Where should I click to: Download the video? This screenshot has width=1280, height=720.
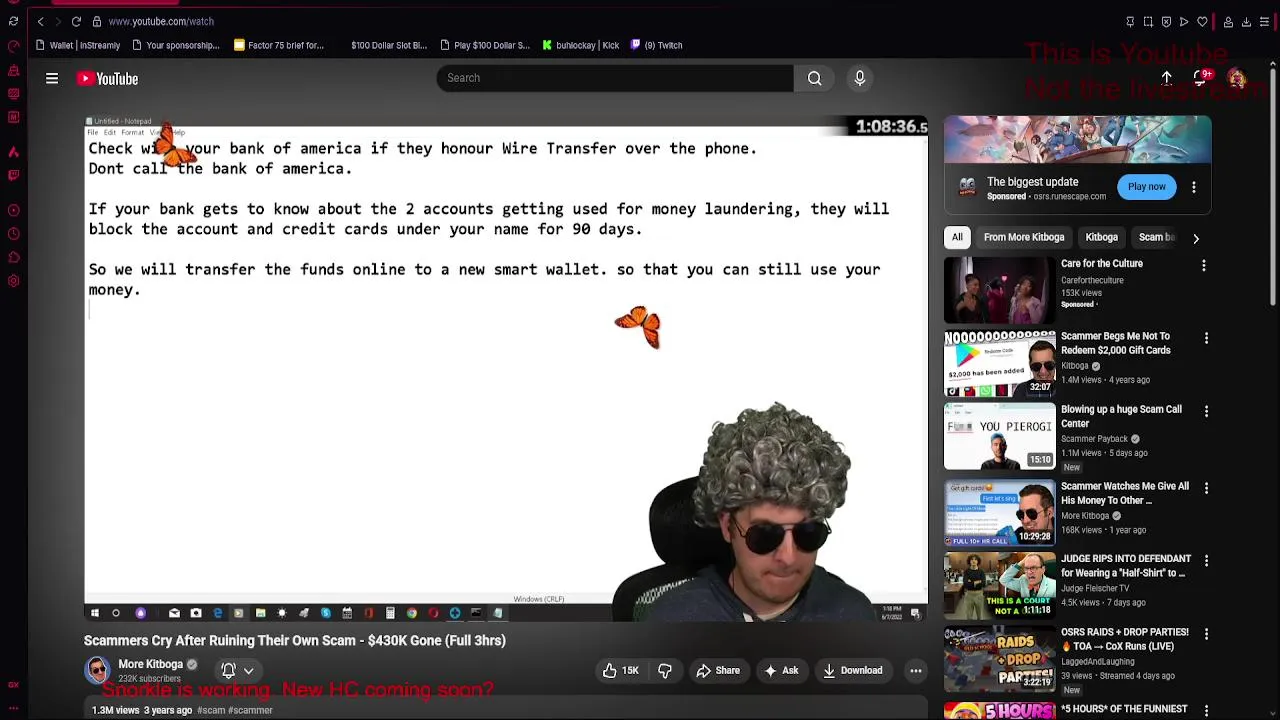[x=853, y=671]
